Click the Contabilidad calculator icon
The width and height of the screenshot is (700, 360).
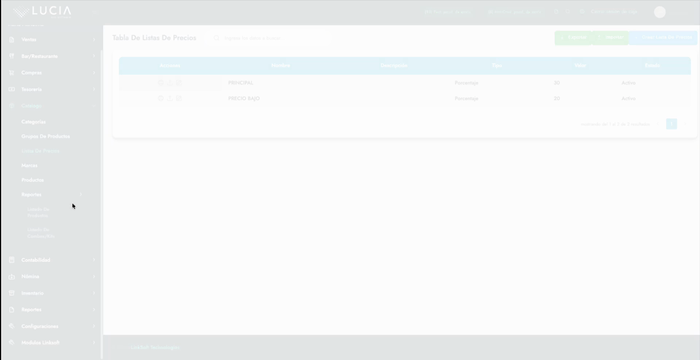pos(12,260)
